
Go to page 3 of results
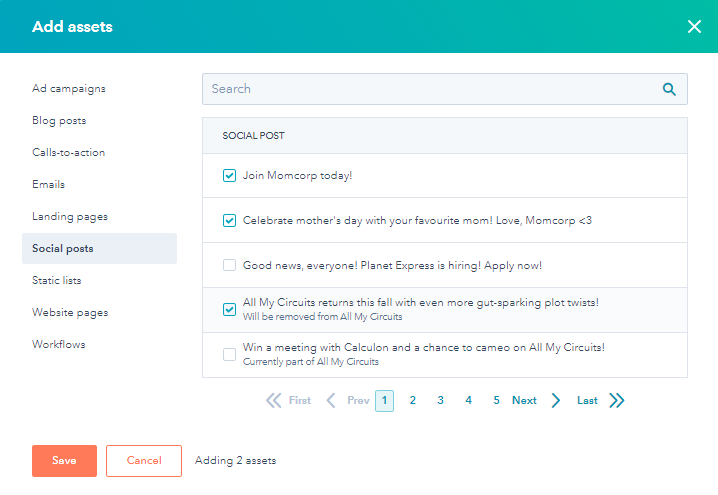(441, 400)
